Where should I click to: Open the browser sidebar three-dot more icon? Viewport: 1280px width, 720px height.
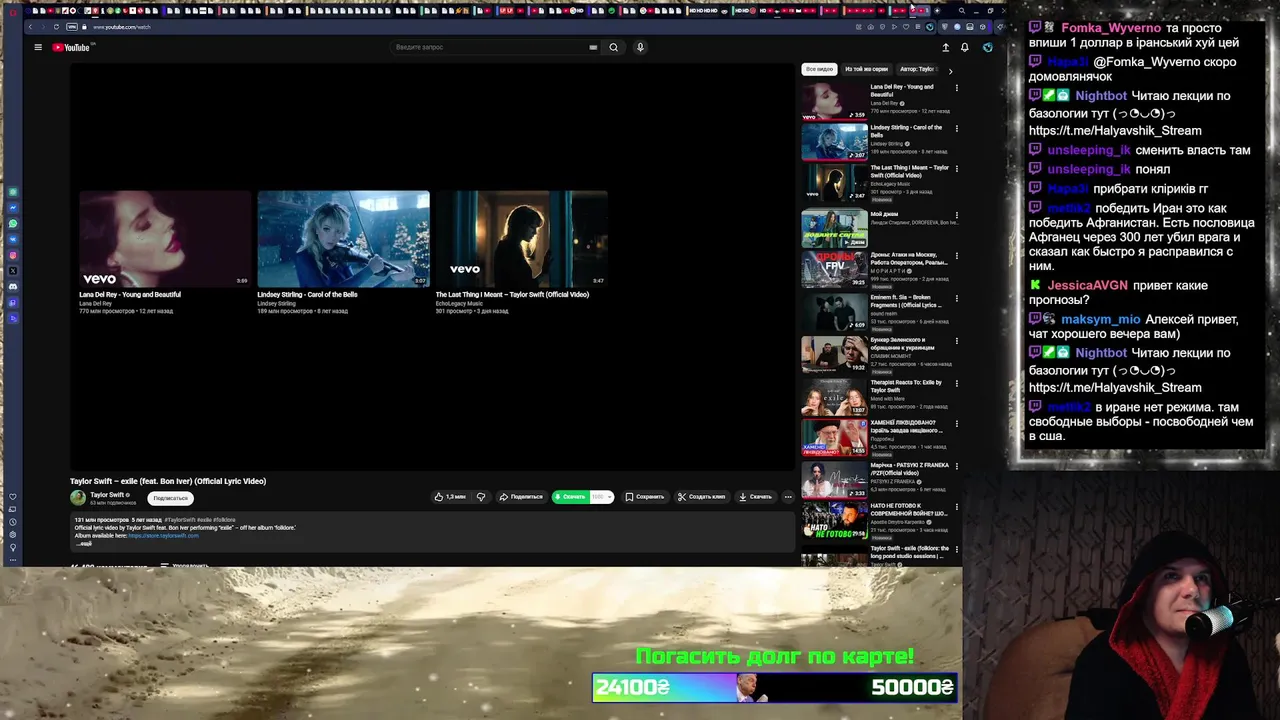(13, 560)
